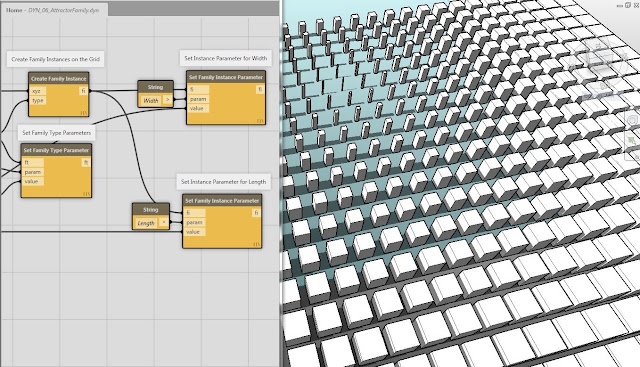Open the steering wheel on the navigation bar
This screenshot has height=367, width=640.
[633, 120]
